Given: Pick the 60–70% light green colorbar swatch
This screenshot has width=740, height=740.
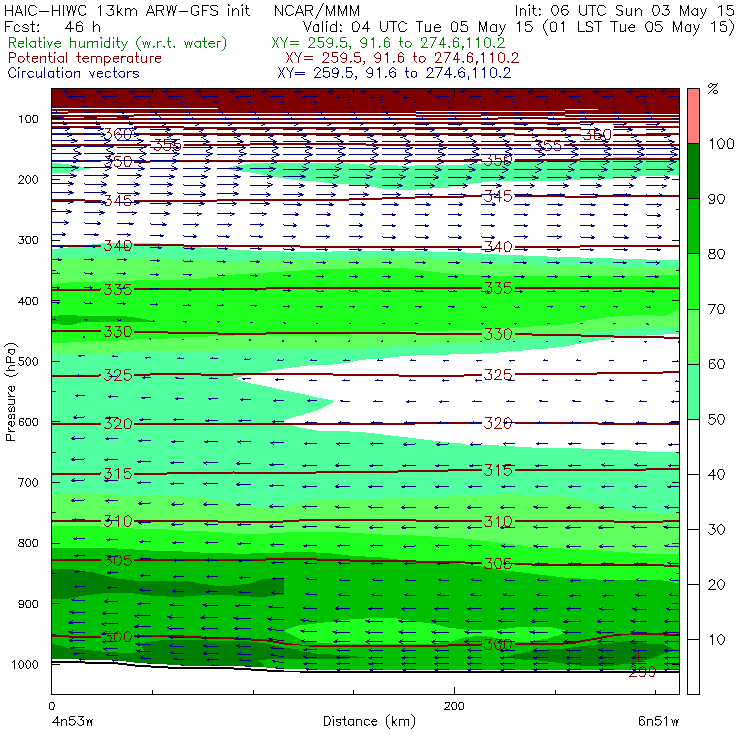Looking at the screenshot, I should [693, 336].
